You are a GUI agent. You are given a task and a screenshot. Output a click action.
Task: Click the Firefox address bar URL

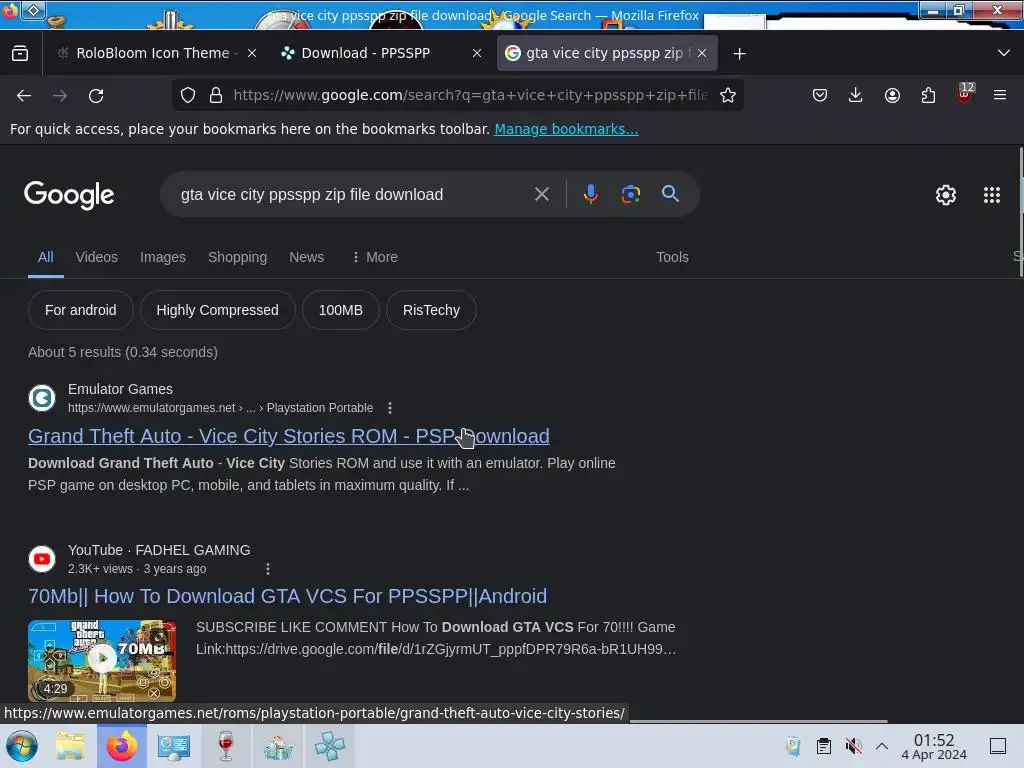[x=470, y=95]
